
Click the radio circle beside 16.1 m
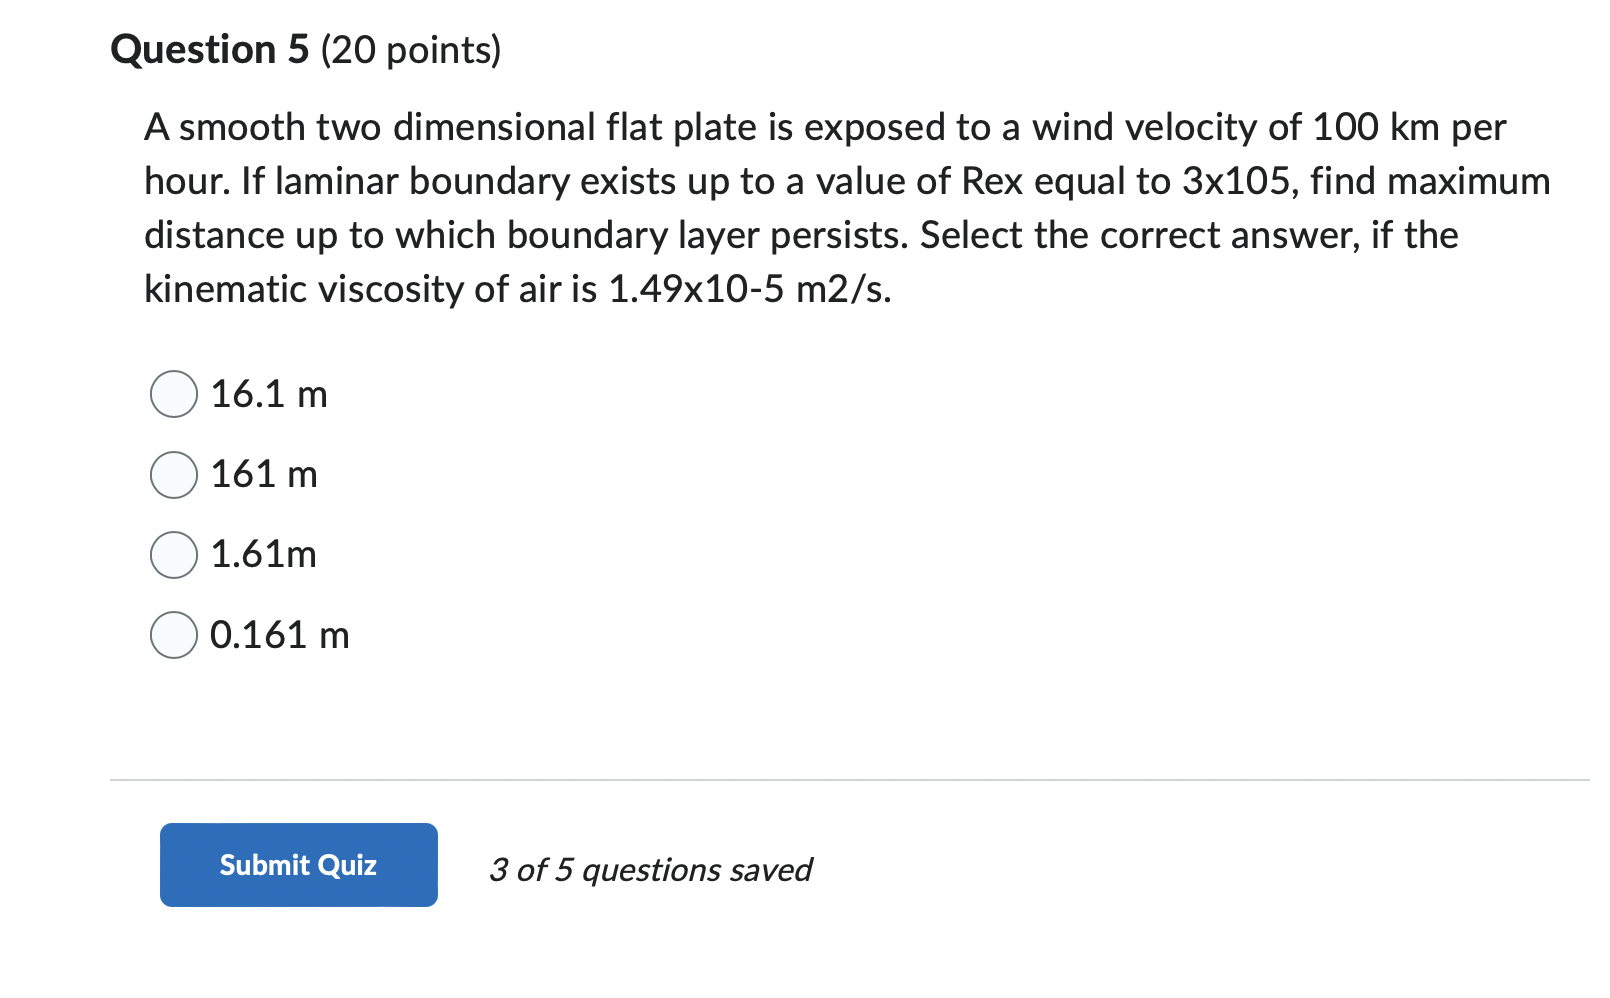173,394
